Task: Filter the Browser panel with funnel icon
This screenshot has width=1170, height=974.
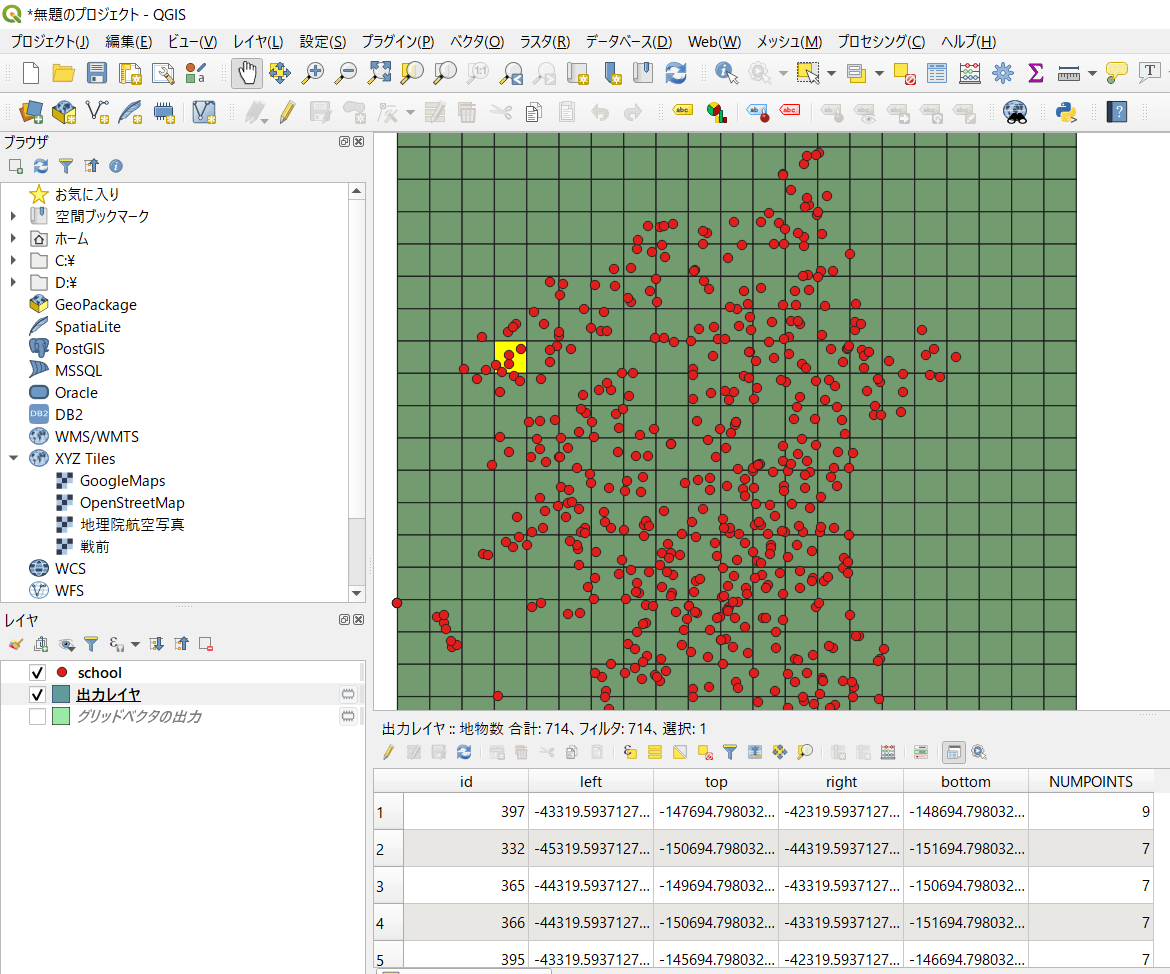Action: coord(66,166)
